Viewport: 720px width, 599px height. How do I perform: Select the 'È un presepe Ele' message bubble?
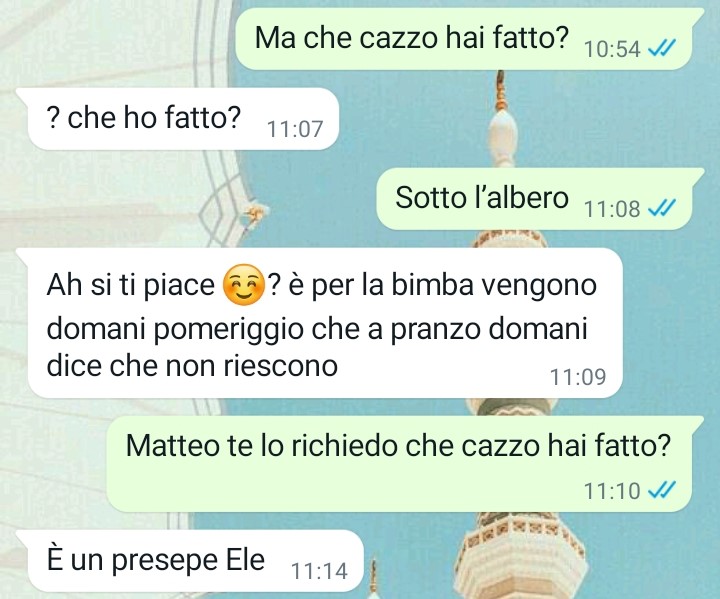[x=190, y=561]
